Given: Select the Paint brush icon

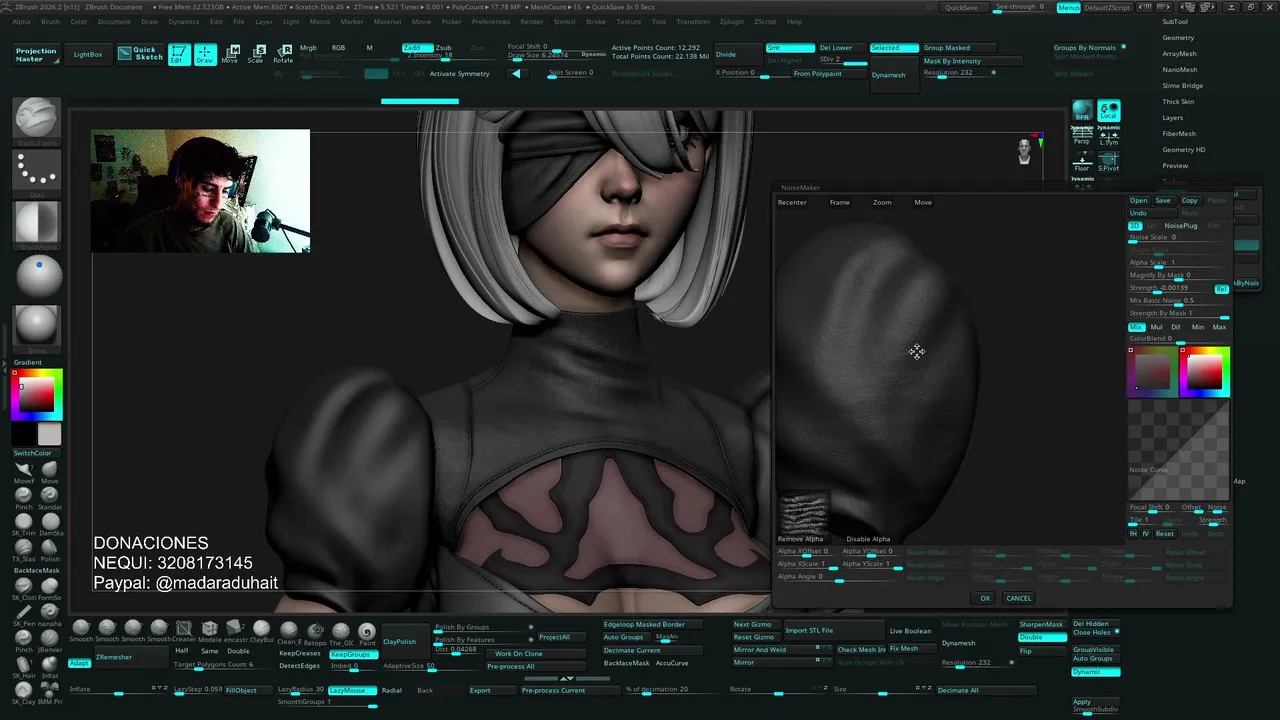Looking at the screenshot, I should (x=367, y=633).
